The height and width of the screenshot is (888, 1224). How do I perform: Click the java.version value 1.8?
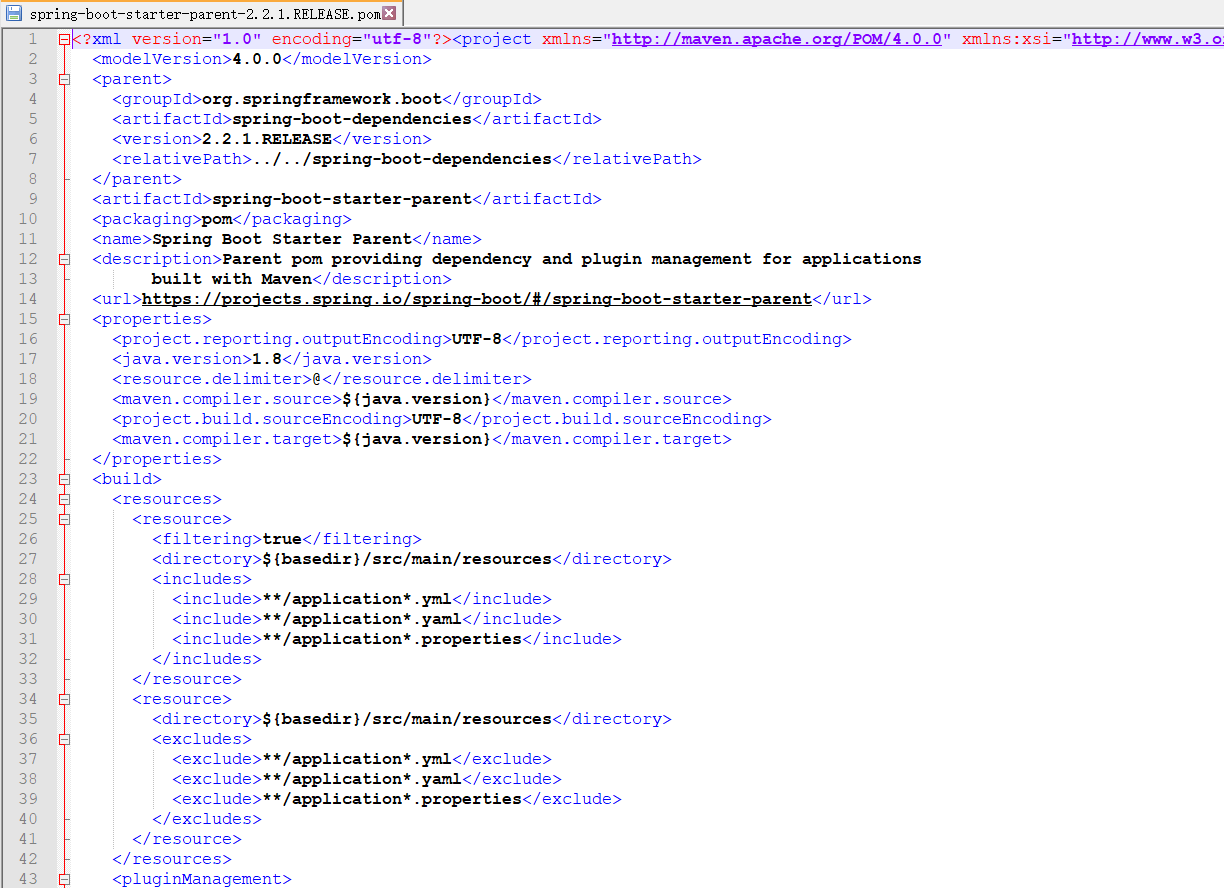point(267,359)
